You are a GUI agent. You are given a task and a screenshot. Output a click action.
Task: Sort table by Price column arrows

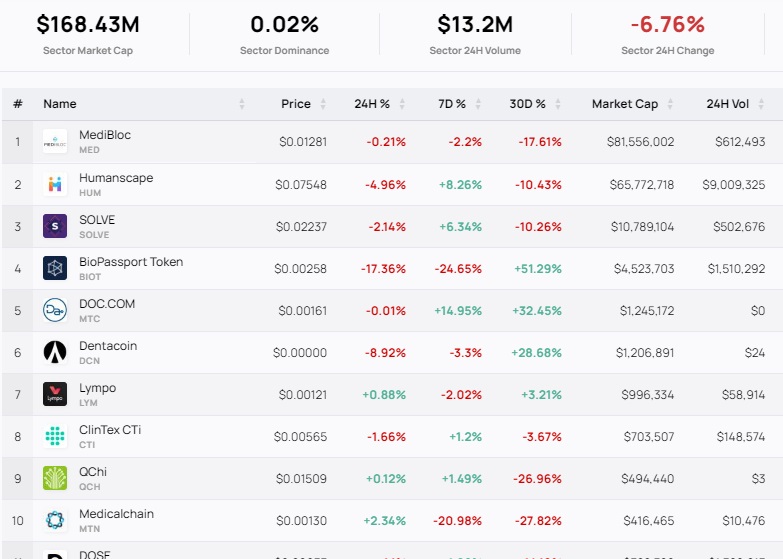point(323,104)
